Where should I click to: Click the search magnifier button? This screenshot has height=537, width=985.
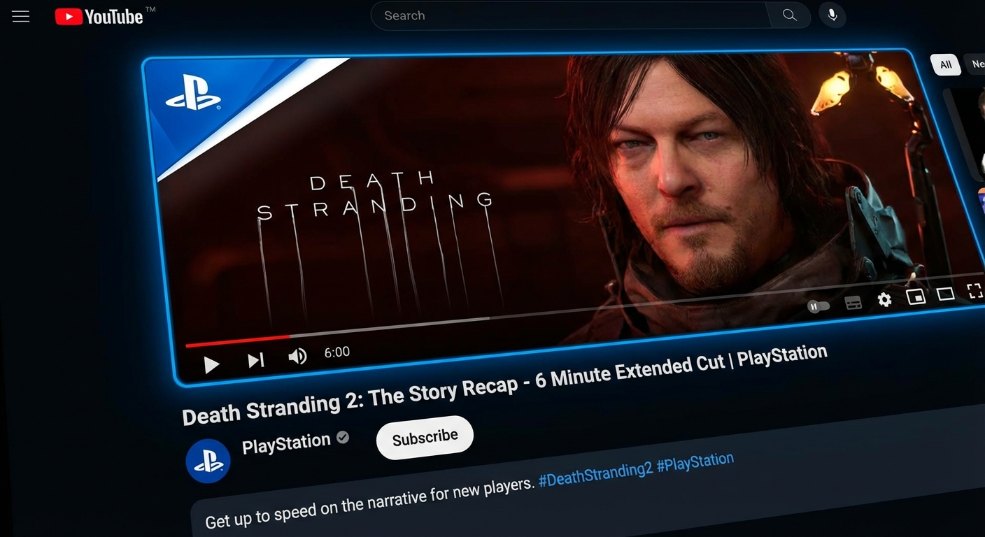coord(790,16)
